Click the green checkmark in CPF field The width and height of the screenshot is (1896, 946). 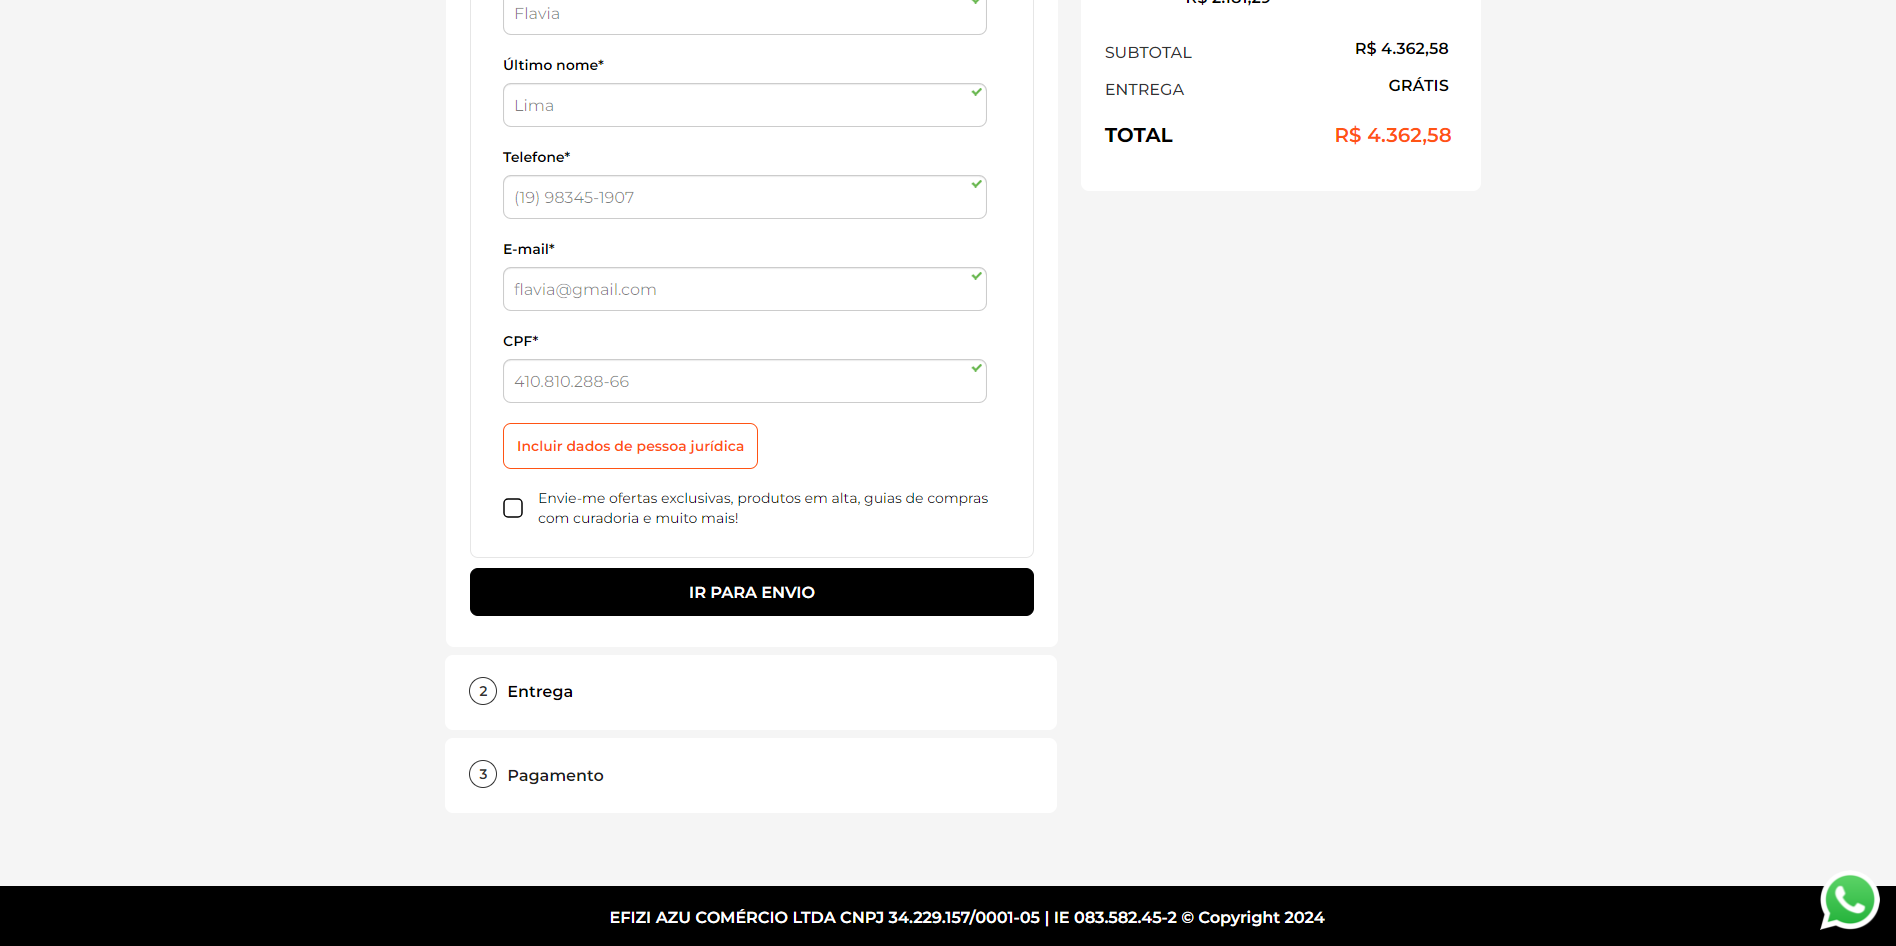tap(976, 368)
